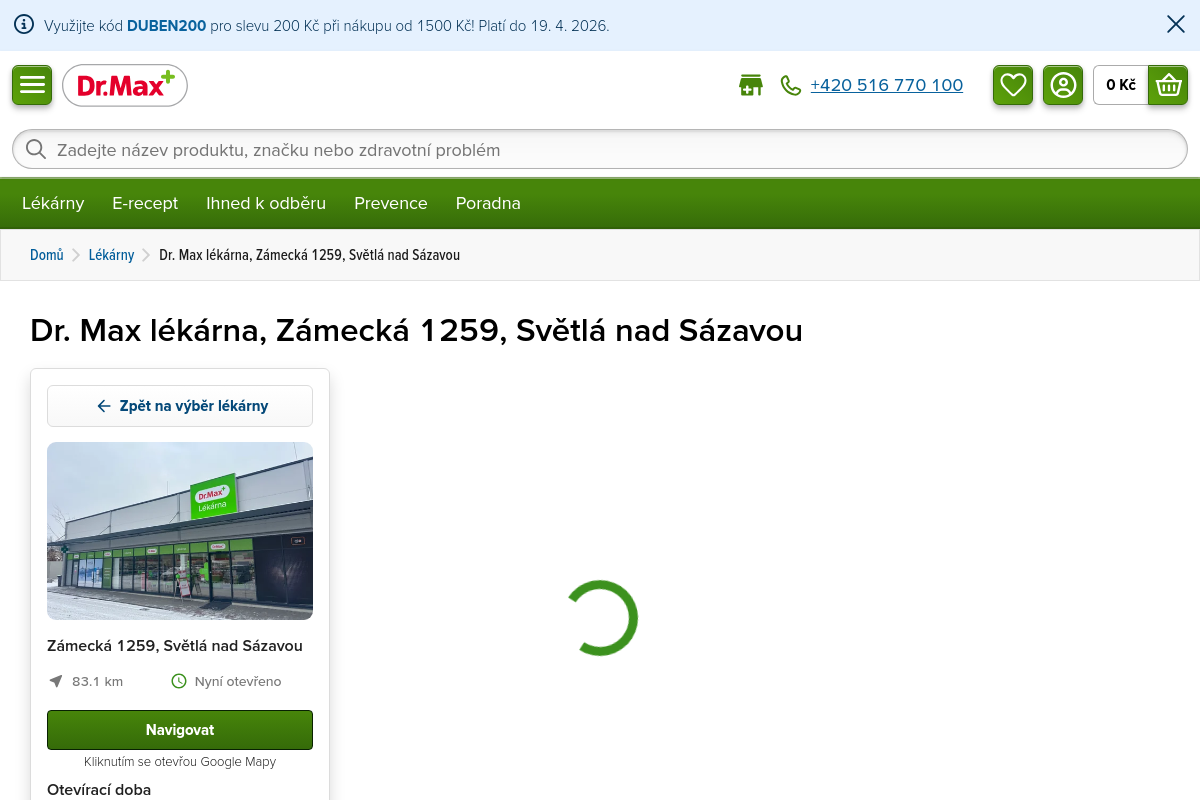Focus the product search input field

click(600, 150)
